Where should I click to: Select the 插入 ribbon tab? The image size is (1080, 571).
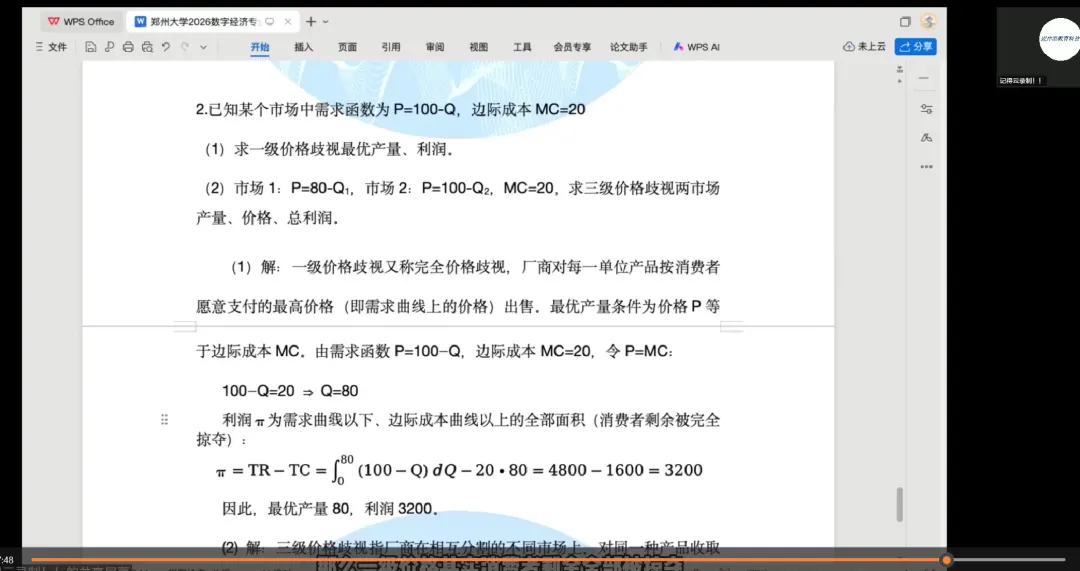(304, 47)
